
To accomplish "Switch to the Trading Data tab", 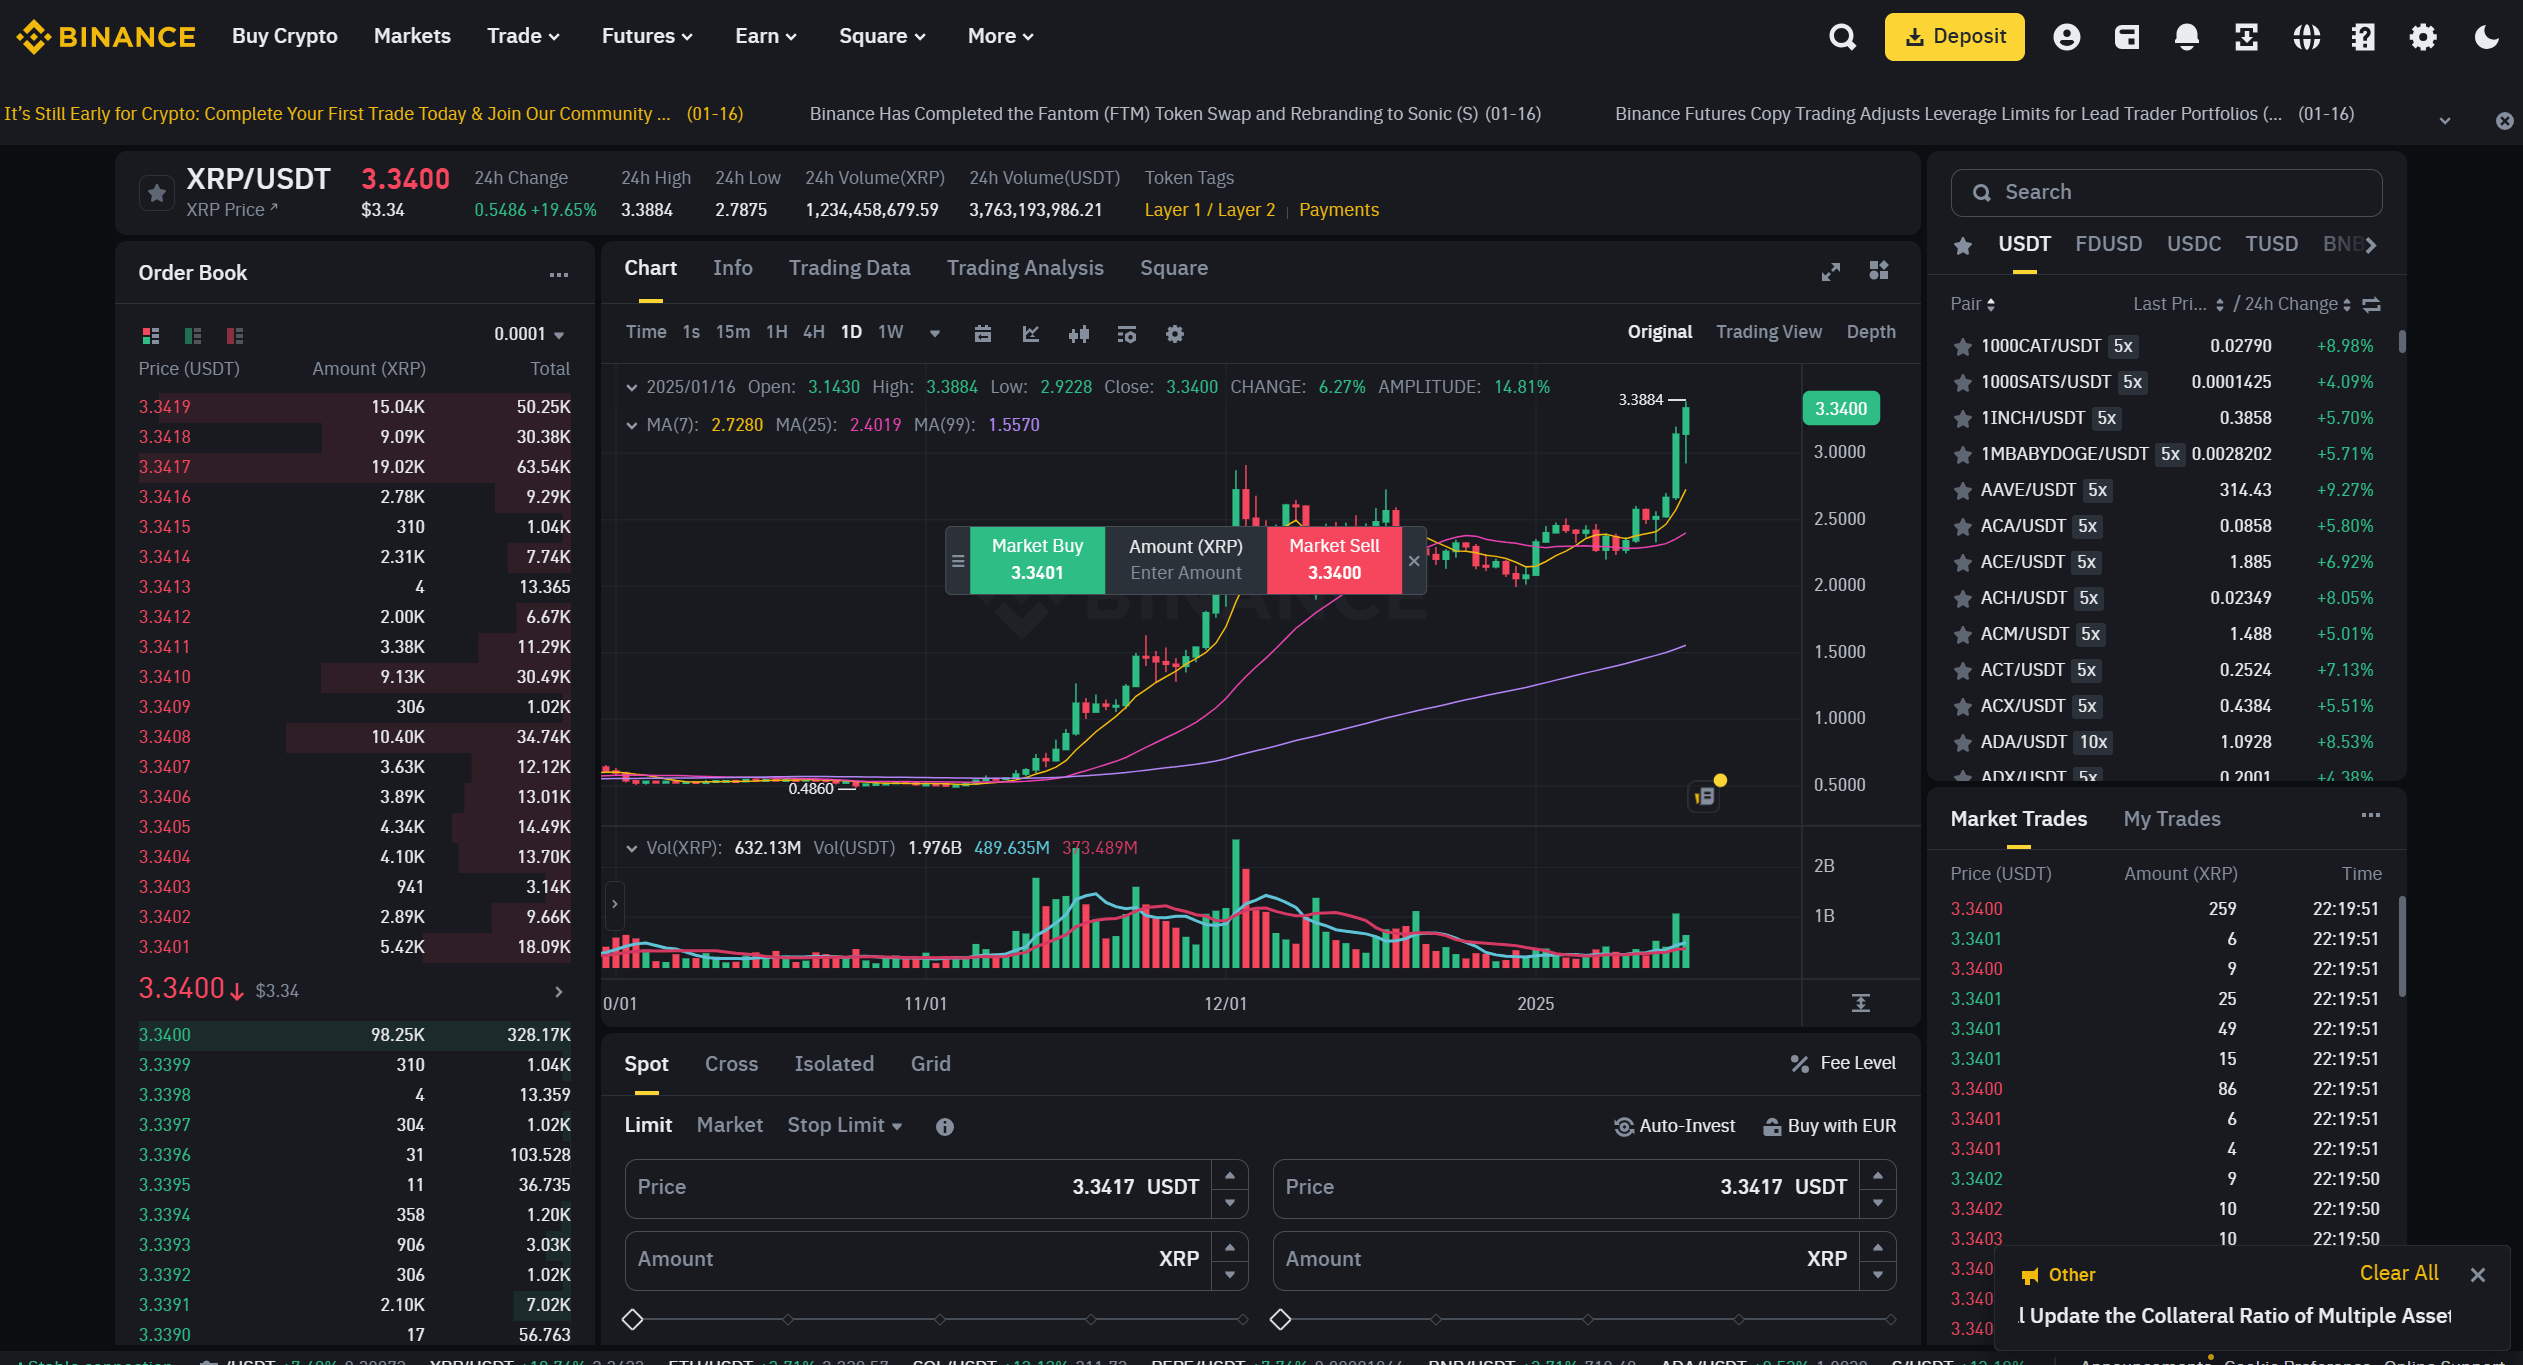I will click(x=849, y=268).
